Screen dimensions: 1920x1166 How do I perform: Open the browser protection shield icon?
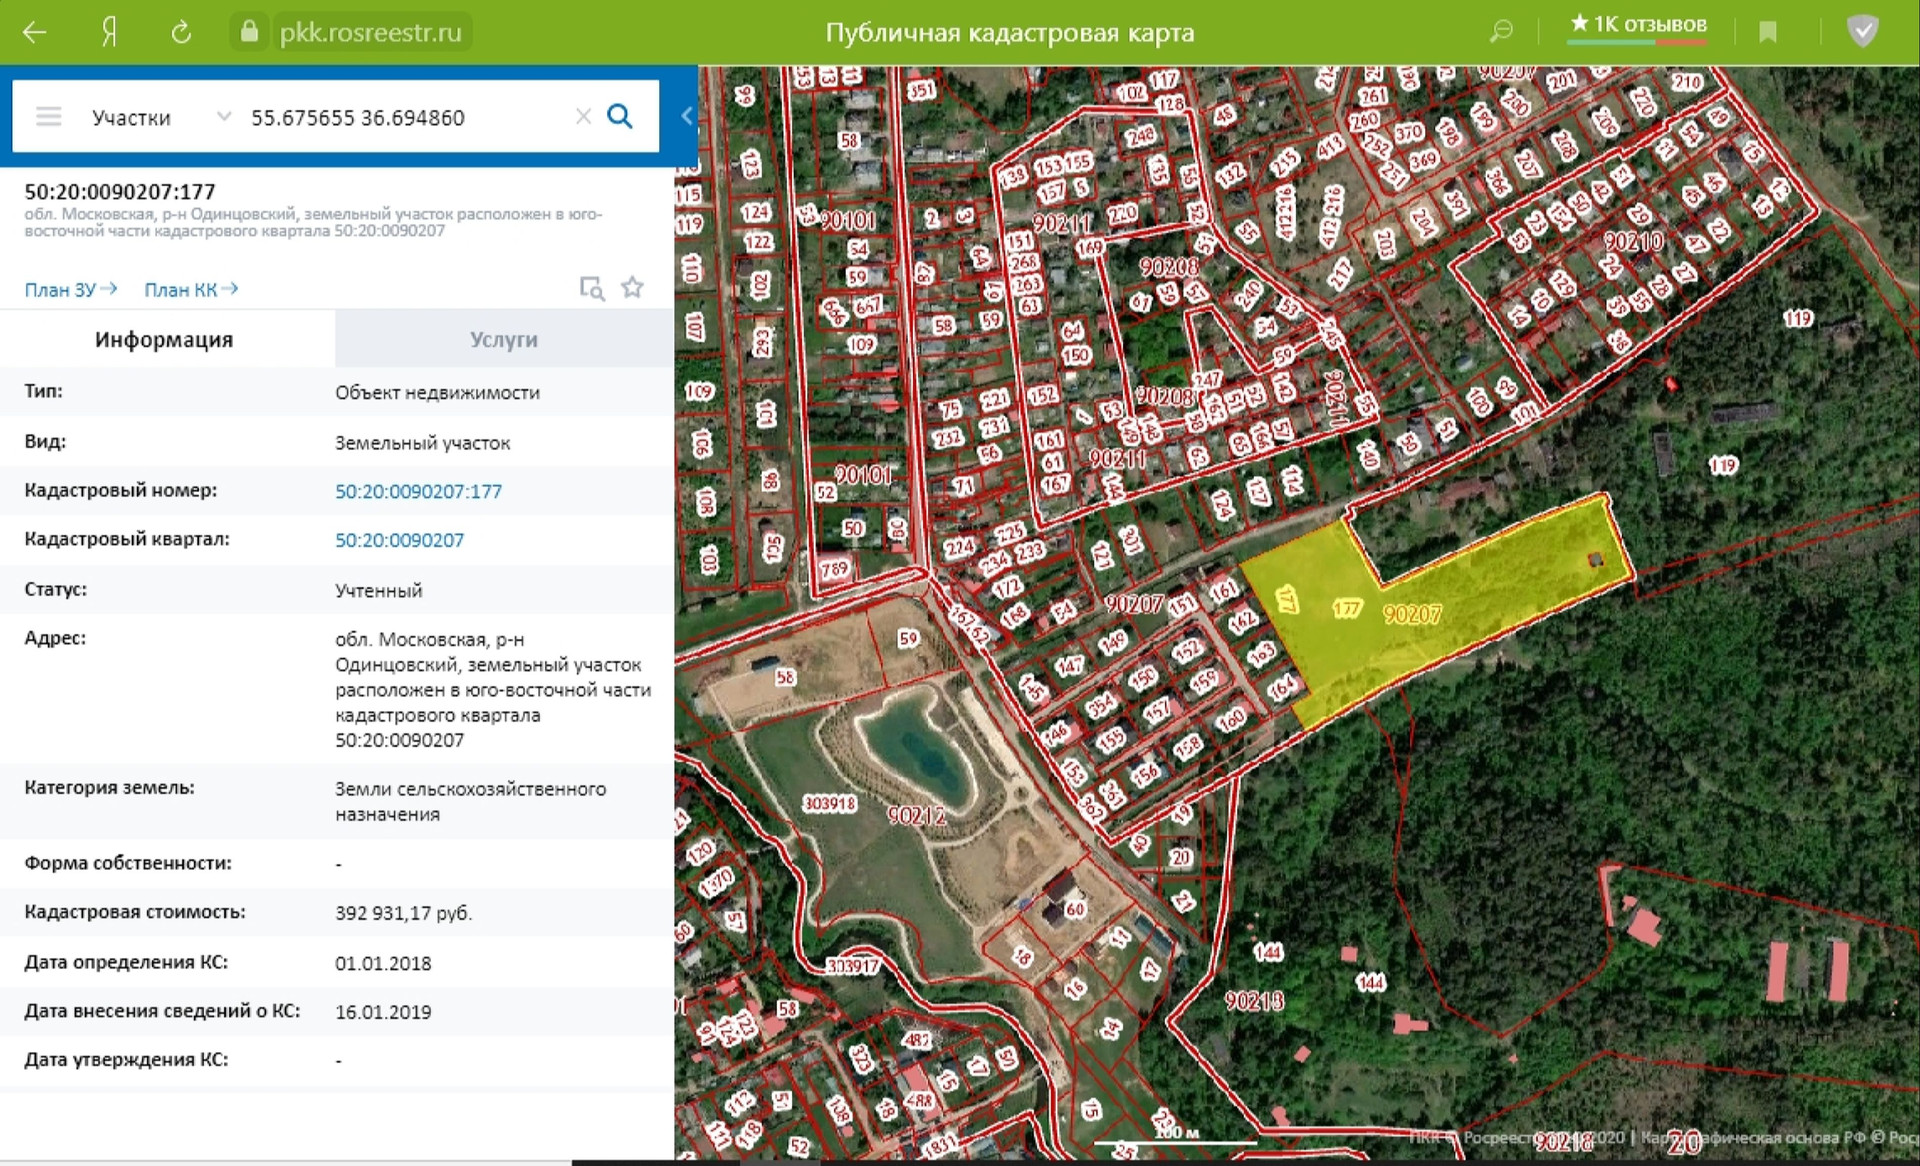(x=1862, y=32)
